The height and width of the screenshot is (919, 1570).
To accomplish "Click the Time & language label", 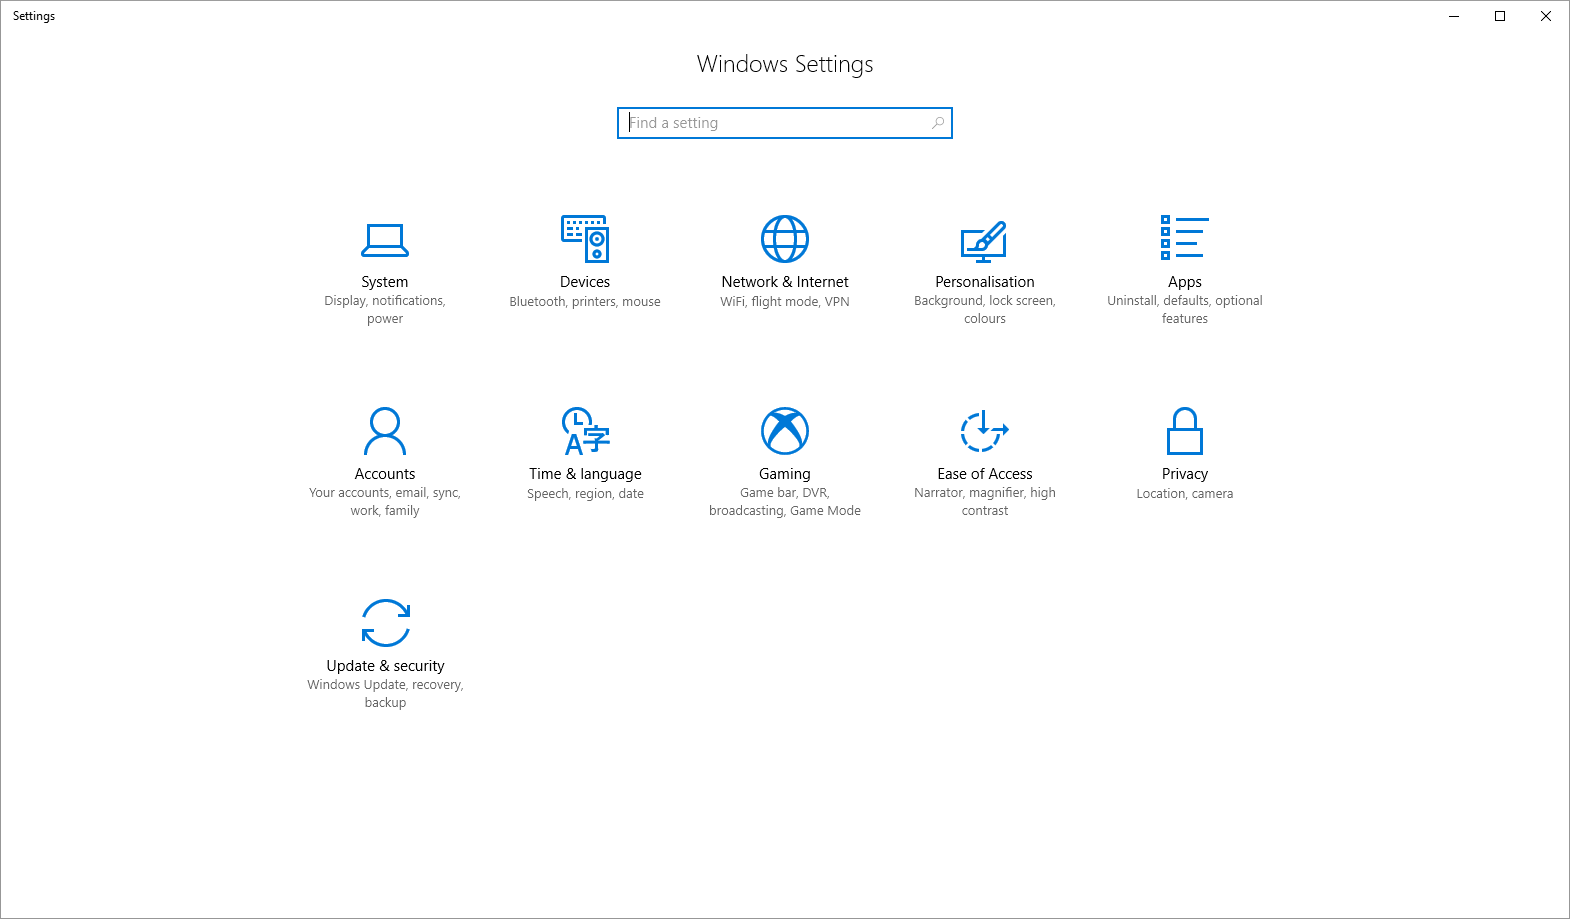I will [585, 474].
